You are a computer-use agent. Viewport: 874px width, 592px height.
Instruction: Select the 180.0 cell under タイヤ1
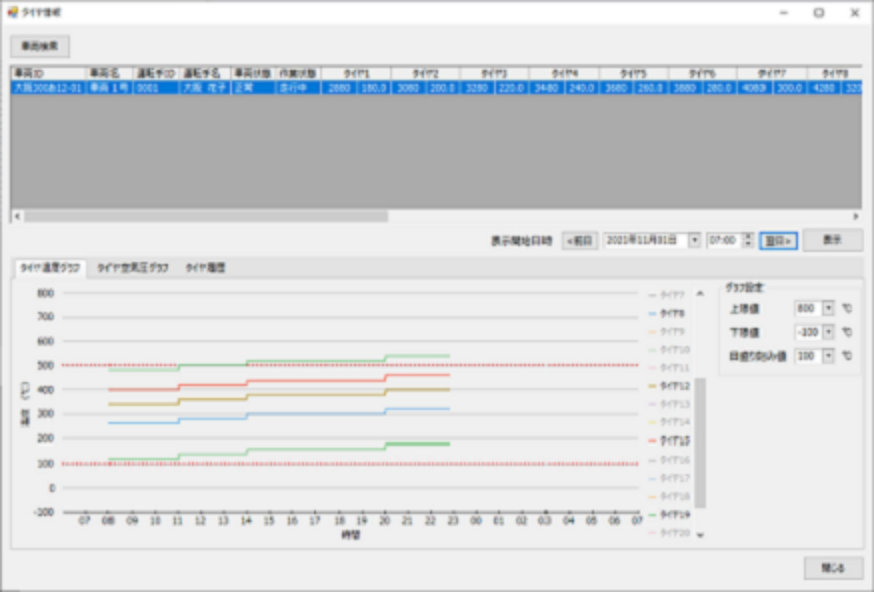(x=373, y=88)
